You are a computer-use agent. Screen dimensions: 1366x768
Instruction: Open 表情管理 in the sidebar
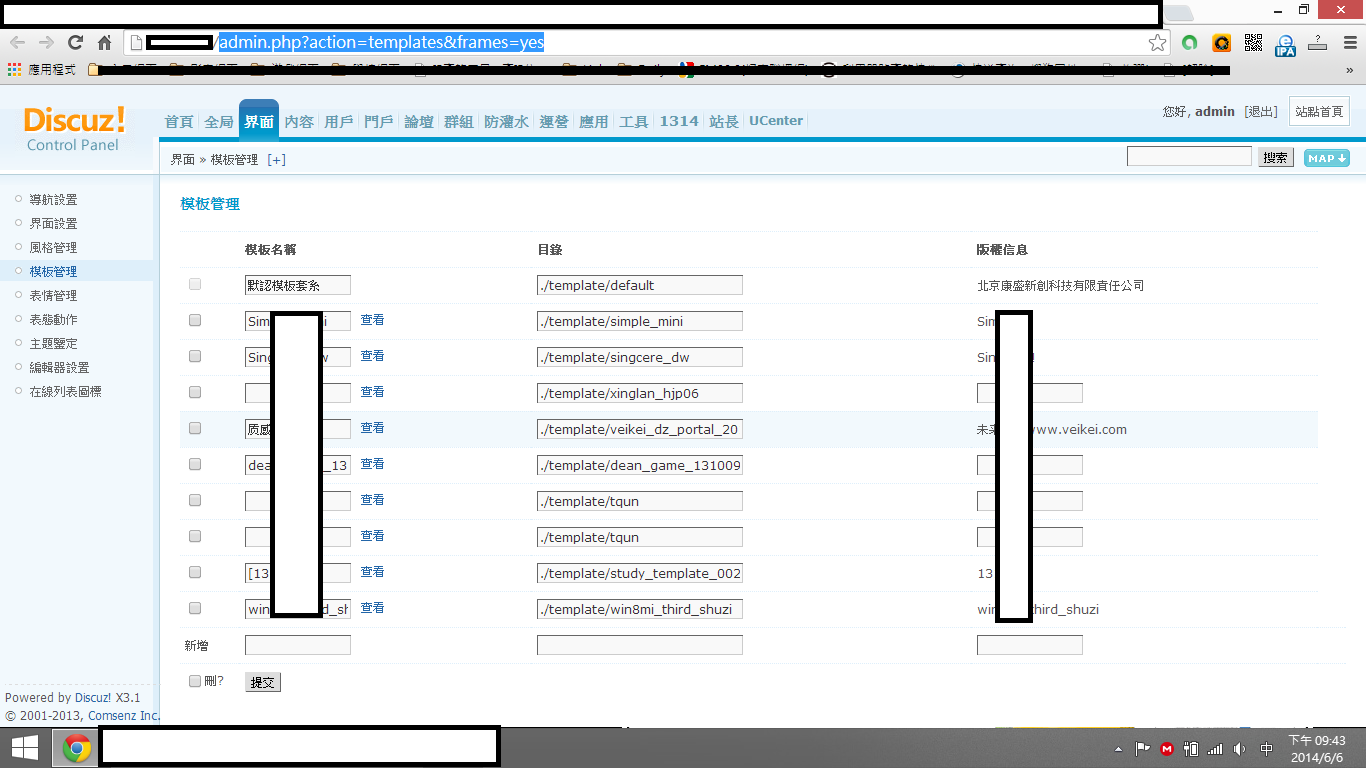tap(53, 296)
